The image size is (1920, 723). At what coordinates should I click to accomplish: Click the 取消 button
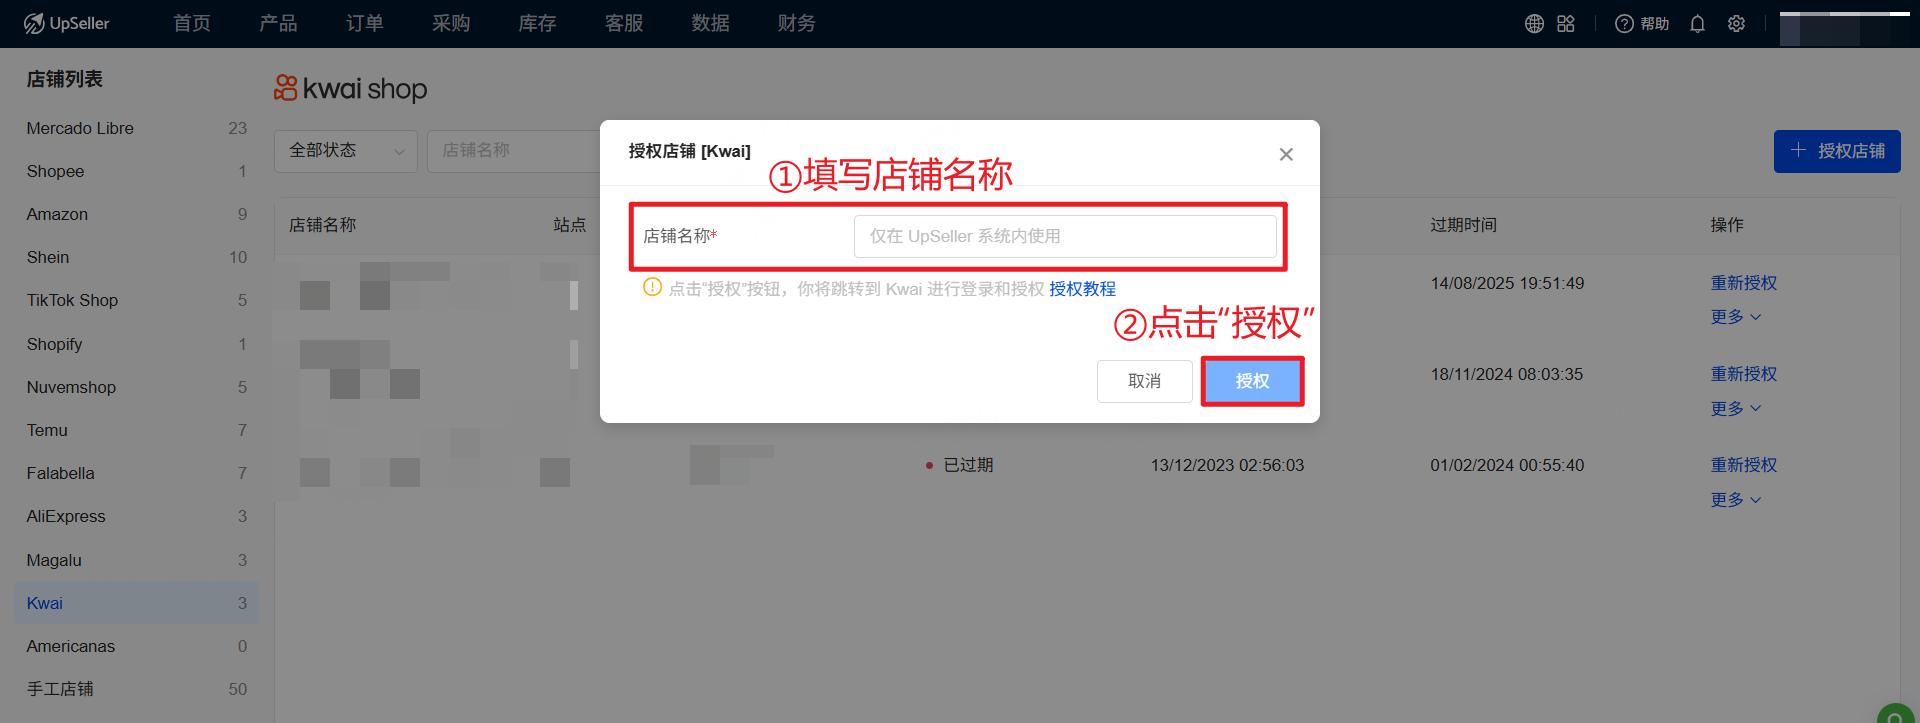point(1144,381)
